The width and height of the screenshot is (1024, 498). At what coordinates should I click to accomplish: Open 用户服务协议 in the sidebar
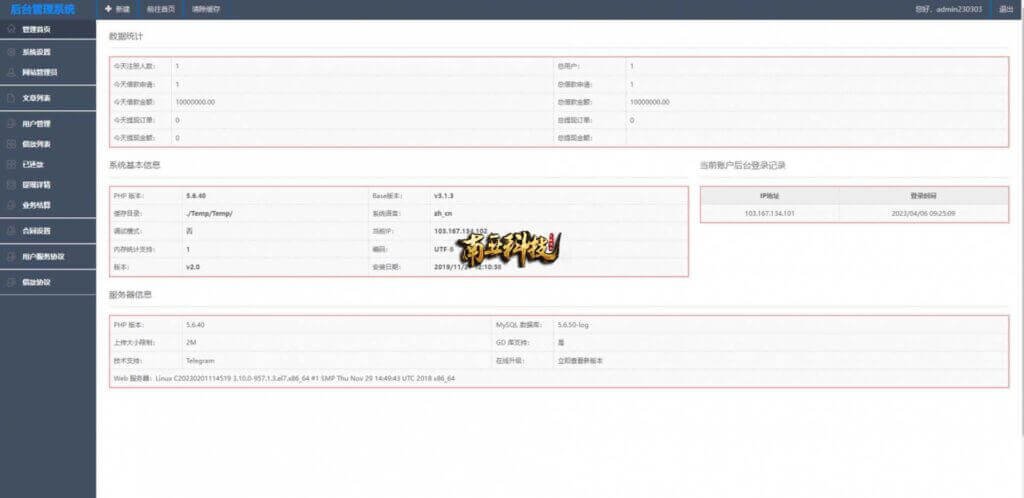(x=43, y=257)
